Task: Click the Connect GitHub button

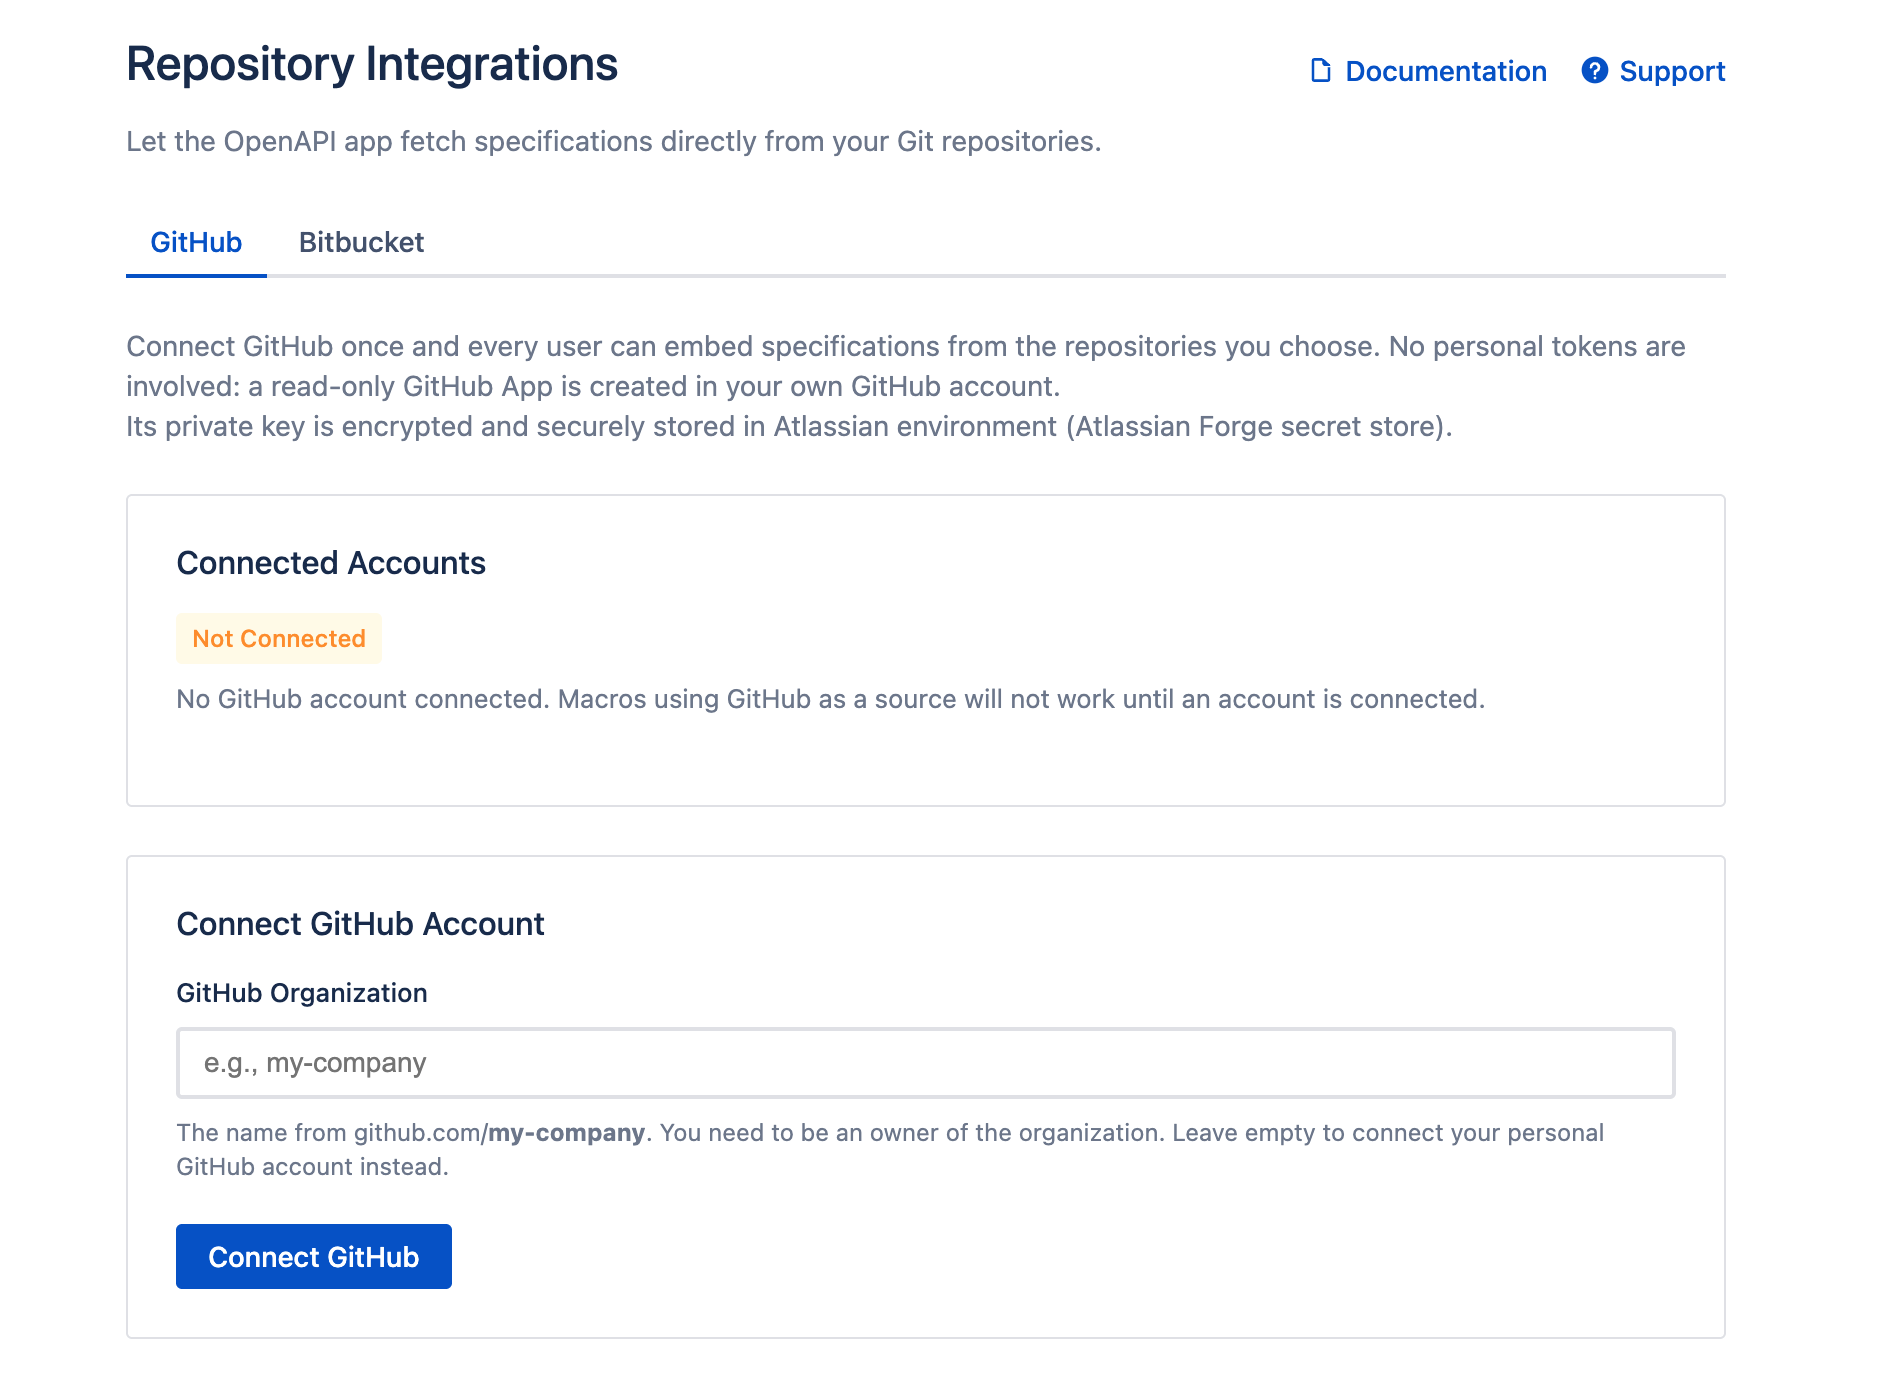Action: tap(314, 1257)
